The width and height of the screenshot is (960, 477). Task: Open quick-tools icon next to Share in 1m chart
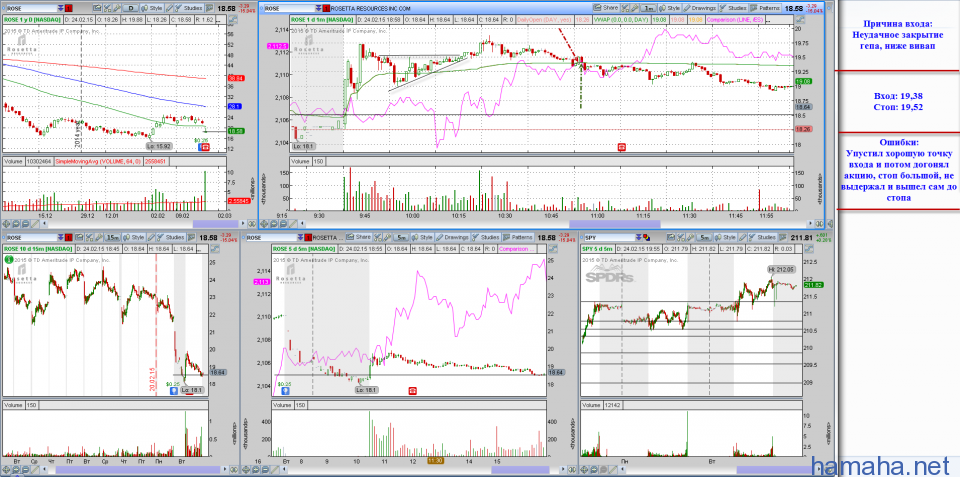click(x=625, y=8)
